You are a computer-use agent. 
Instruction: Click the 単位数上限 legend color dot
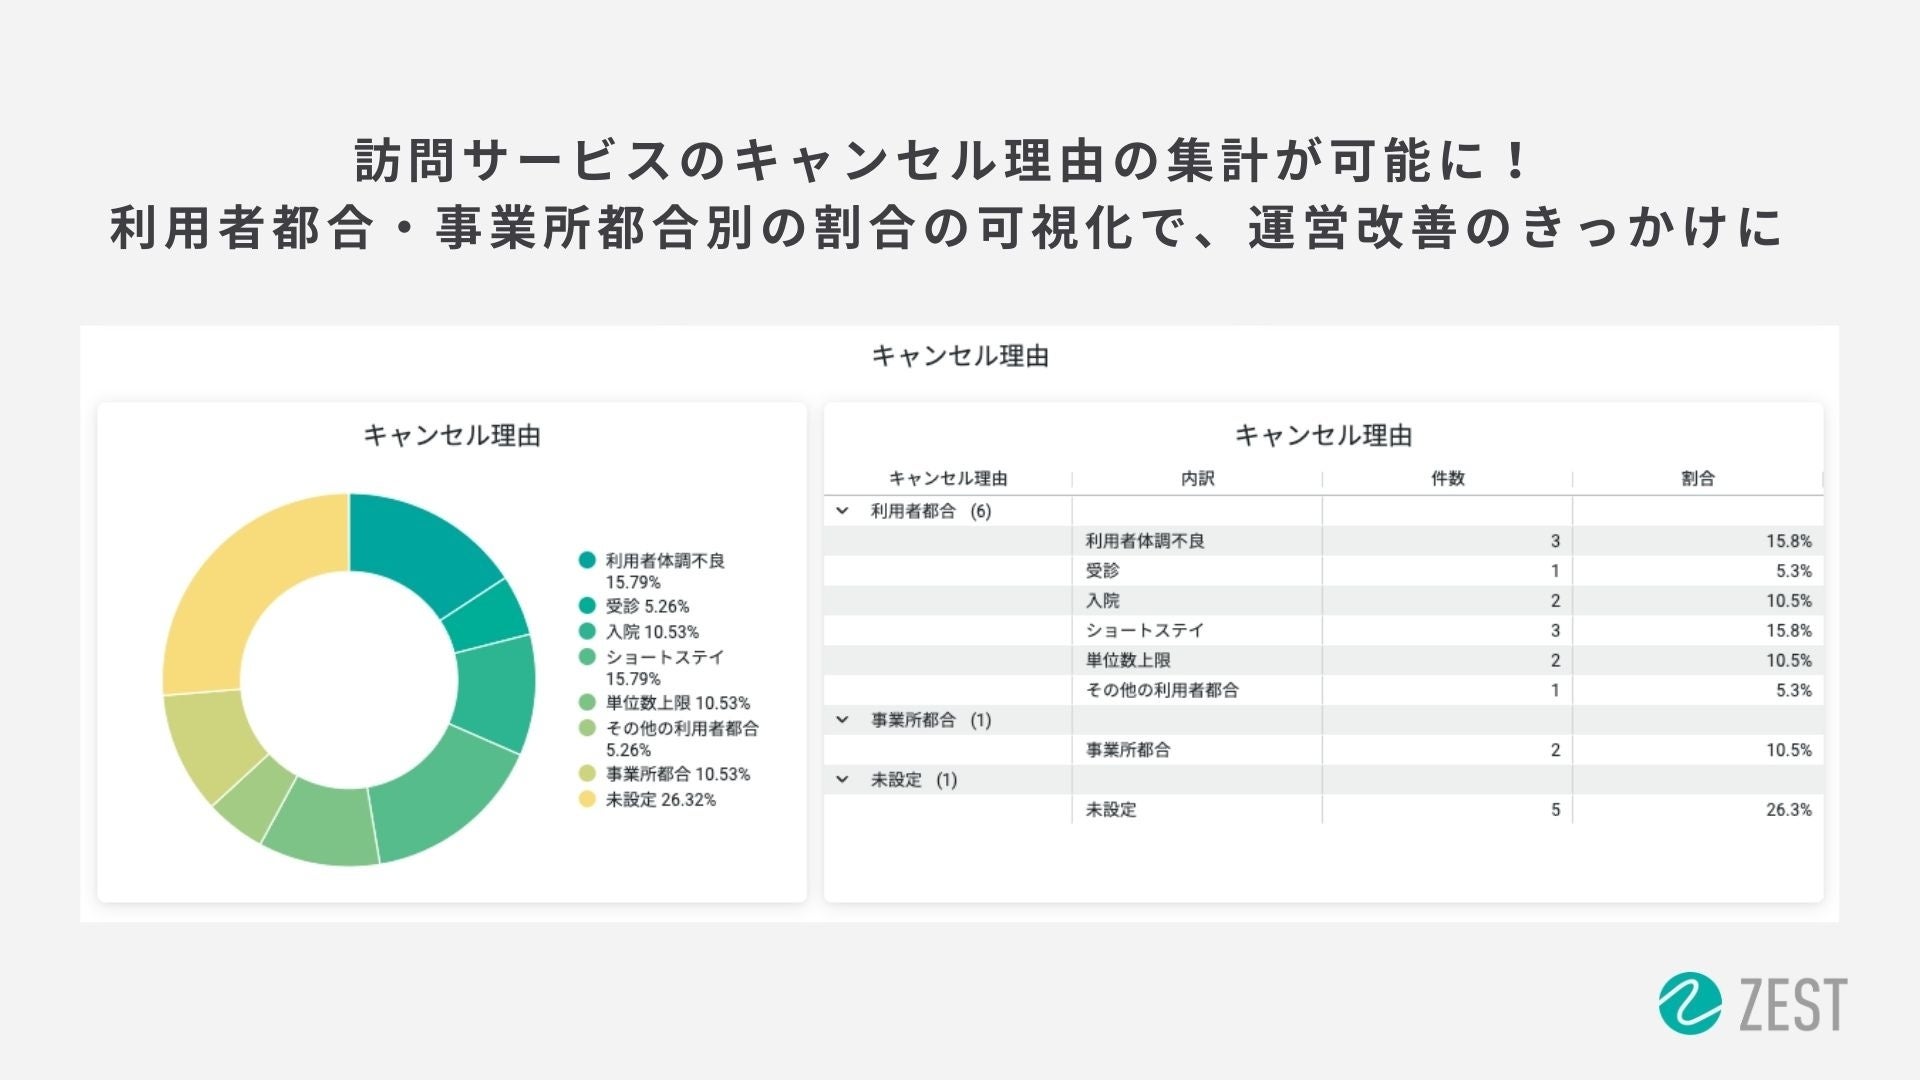click(x=587, y=703)
